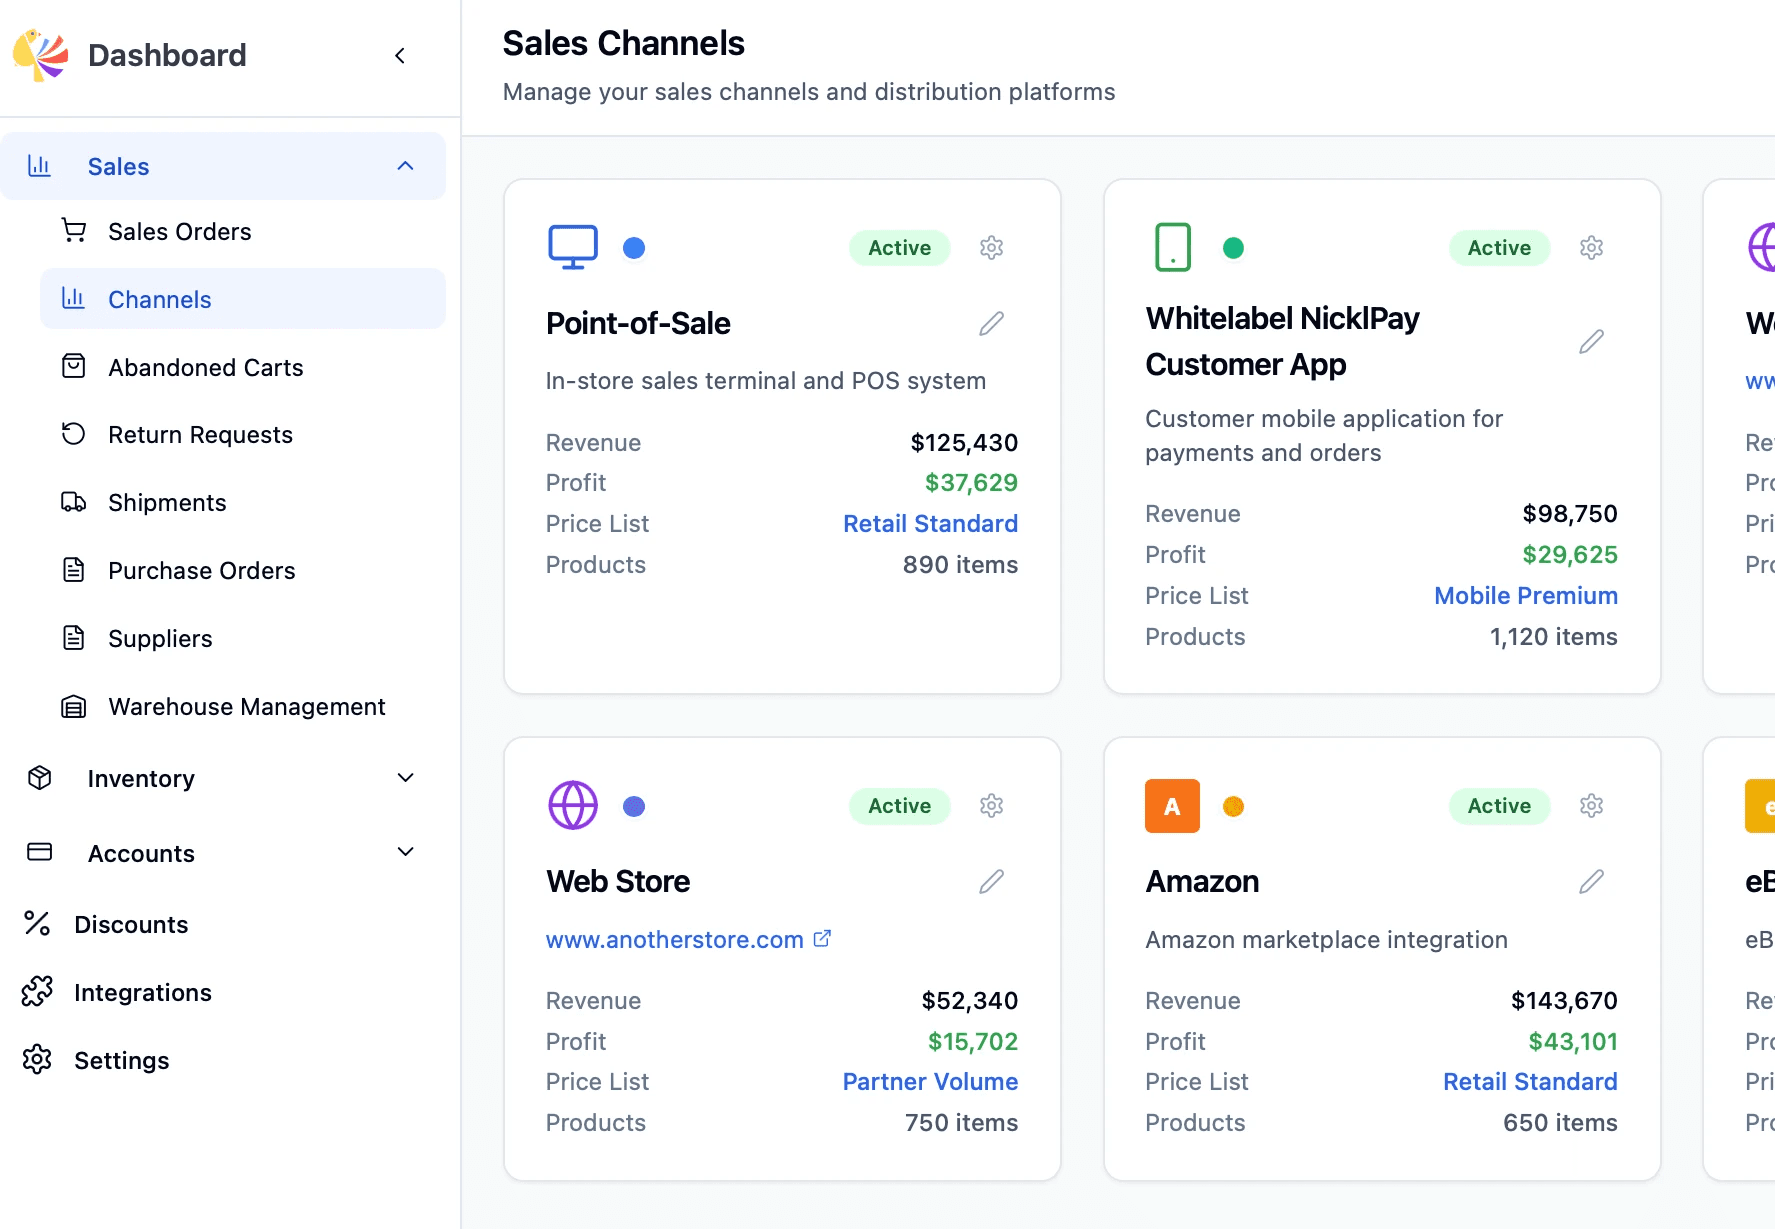This screenshot has height=1229, width=1775.
Task: Open the Partner Volume price list link
Action: (x=930, y=1082)
